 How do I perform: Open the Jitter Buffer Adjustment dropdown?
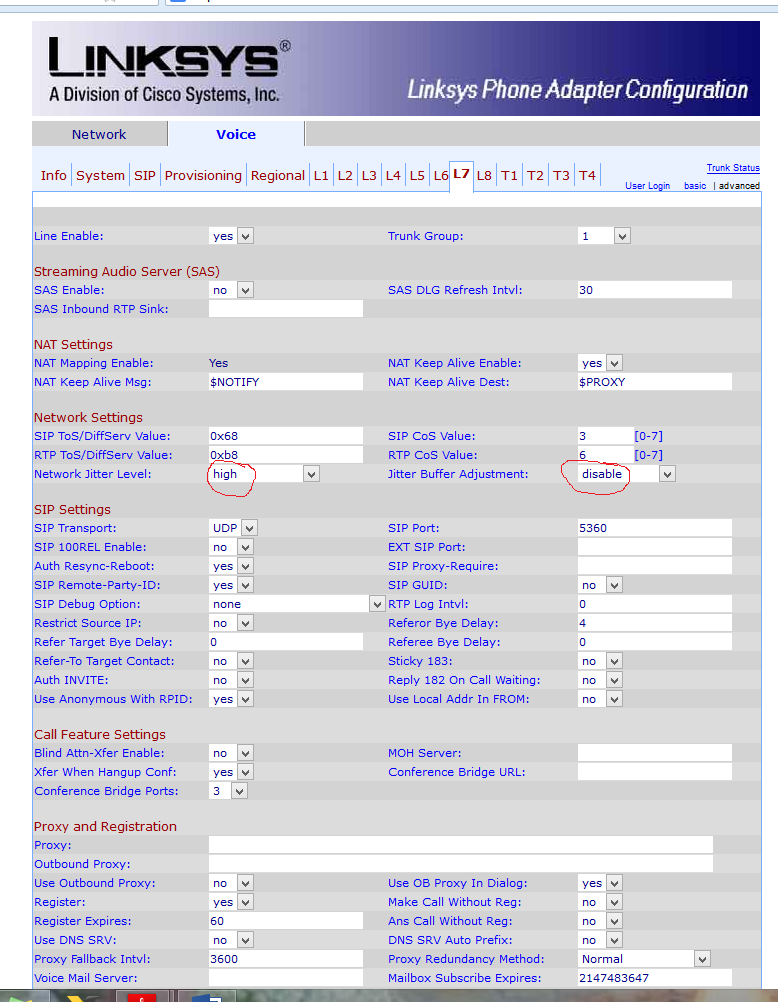click(626, 474)
